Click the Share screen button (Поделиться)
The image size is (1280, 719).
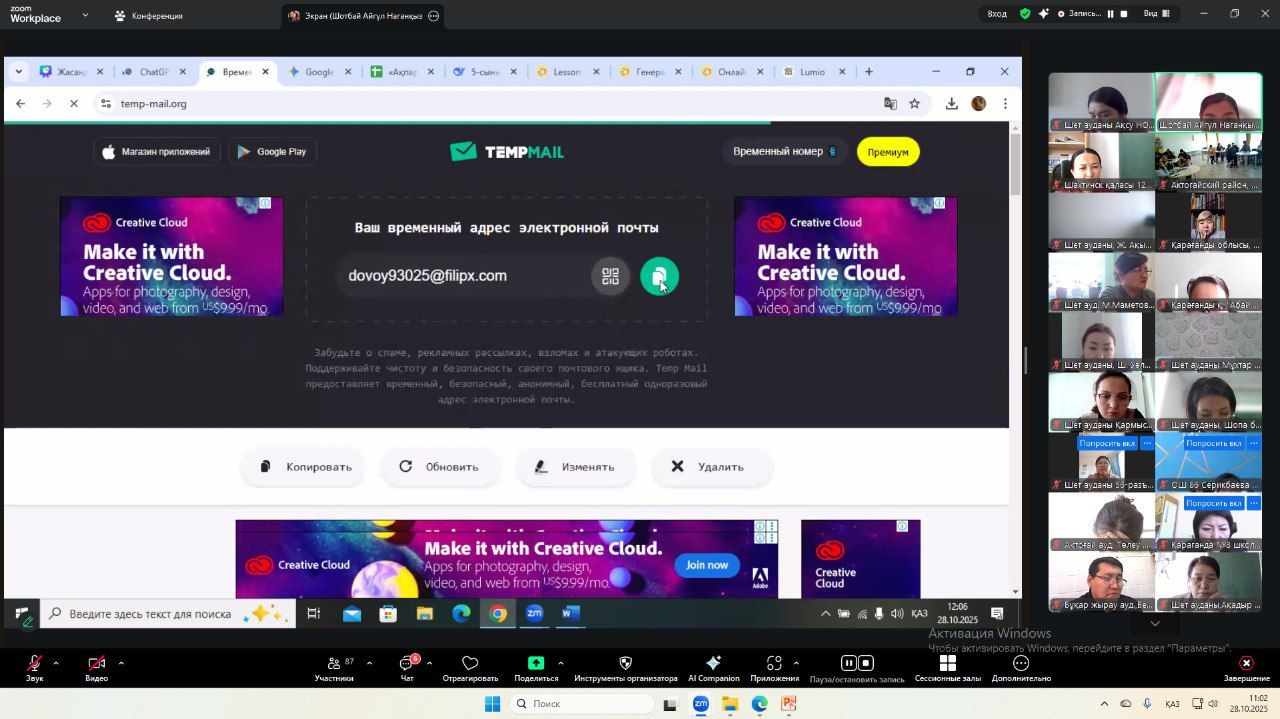[536, 666]
